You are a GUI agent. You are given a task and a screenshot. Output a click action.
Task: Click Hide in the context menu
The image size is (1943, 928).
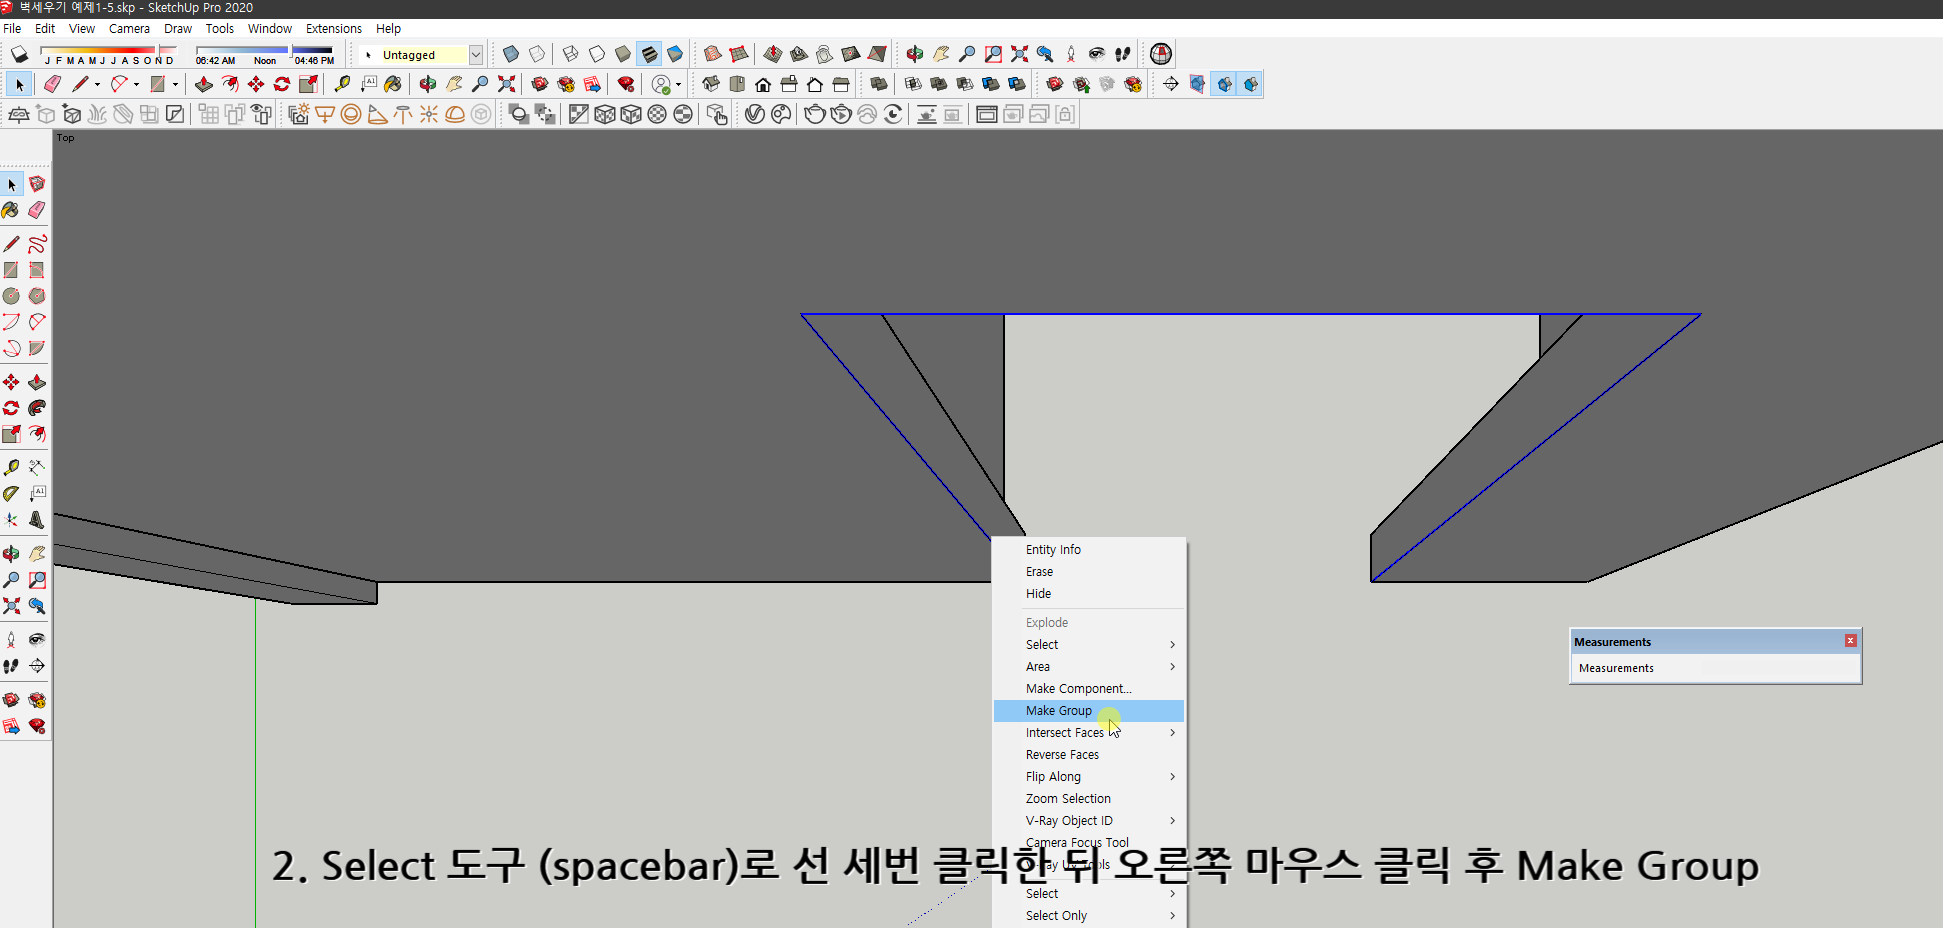coord(1089,594)
